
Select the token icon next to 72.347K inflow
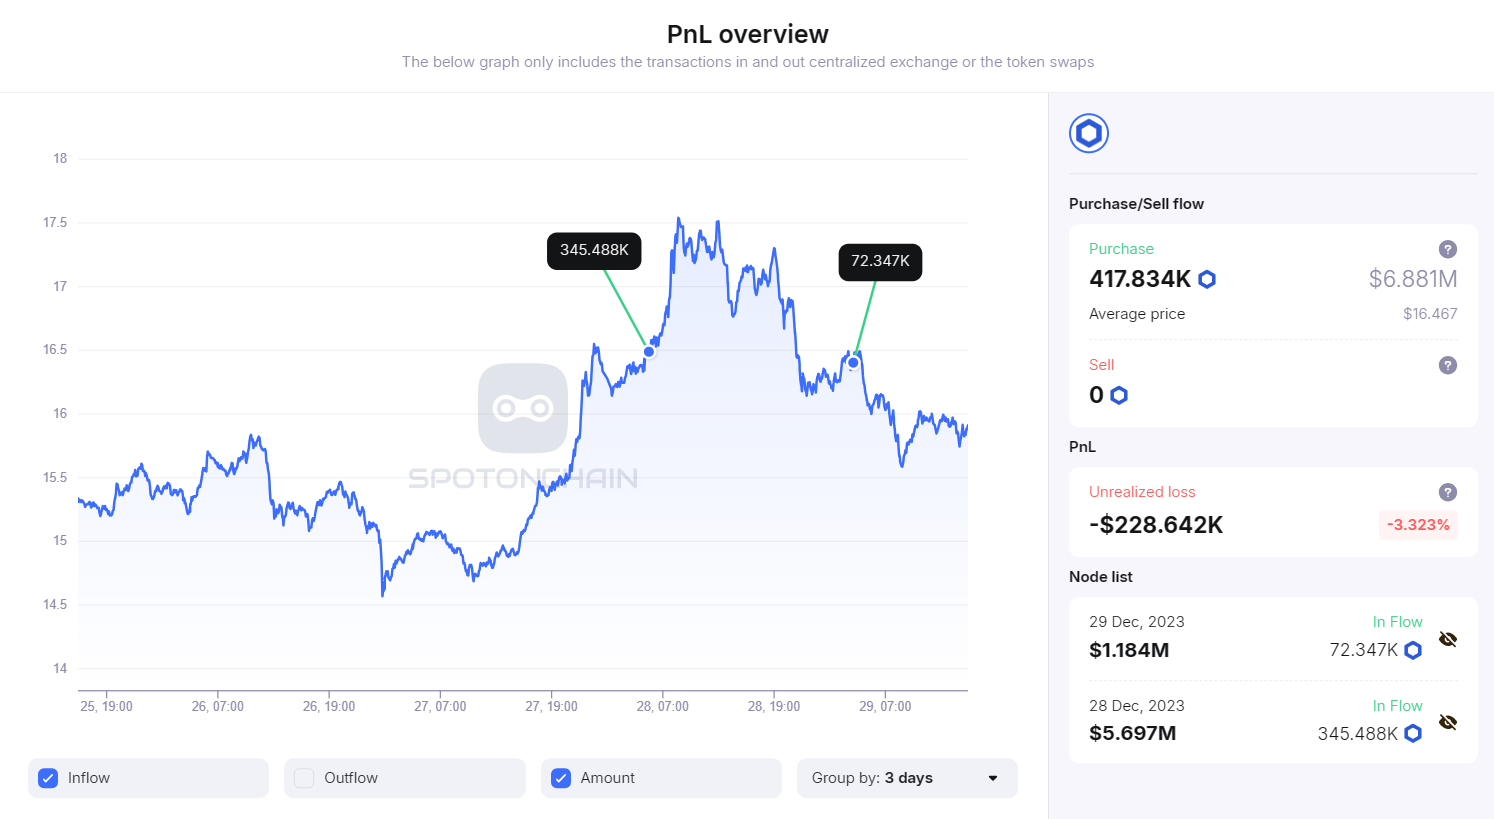coord(1412,650)
